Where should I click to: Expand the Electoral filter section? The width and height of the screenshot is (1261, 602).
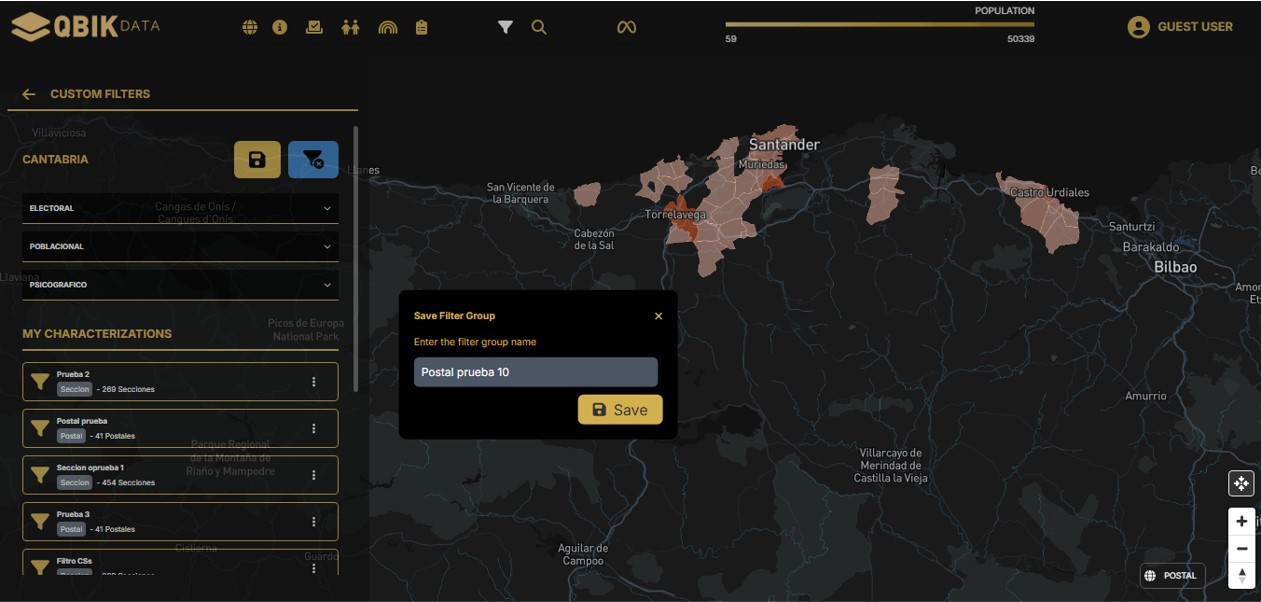click(x=180, y=208)
